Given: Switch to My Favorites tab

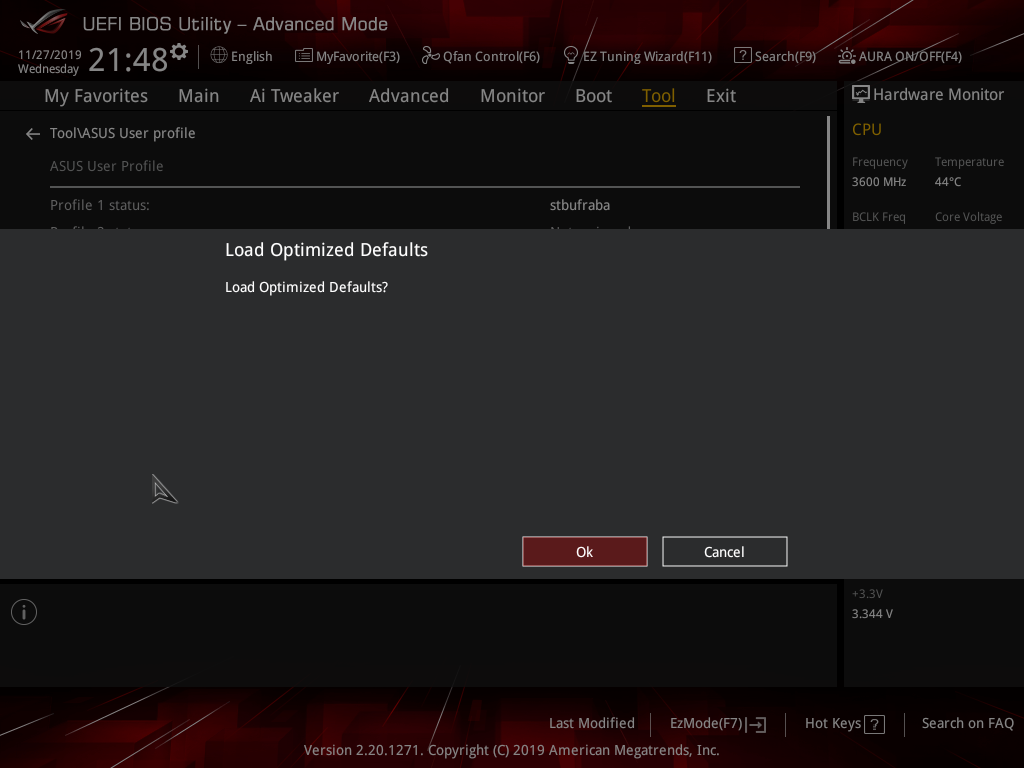Looking at the screenshot, I should point(96,96).
